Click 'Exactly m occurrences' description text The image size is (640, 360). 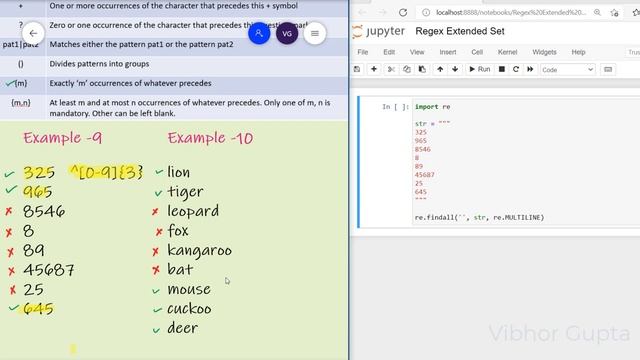click(x=130, y=83)
